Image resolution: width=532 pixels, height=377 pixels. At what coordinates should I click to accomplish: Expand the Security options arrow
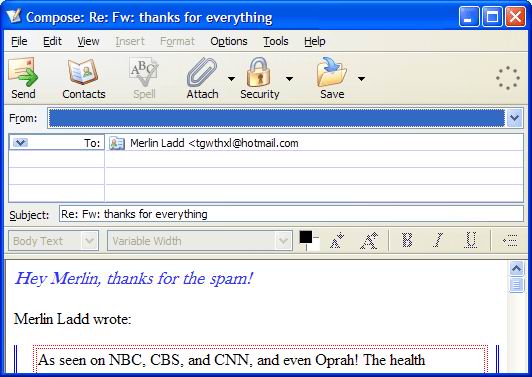pos(289,79)
